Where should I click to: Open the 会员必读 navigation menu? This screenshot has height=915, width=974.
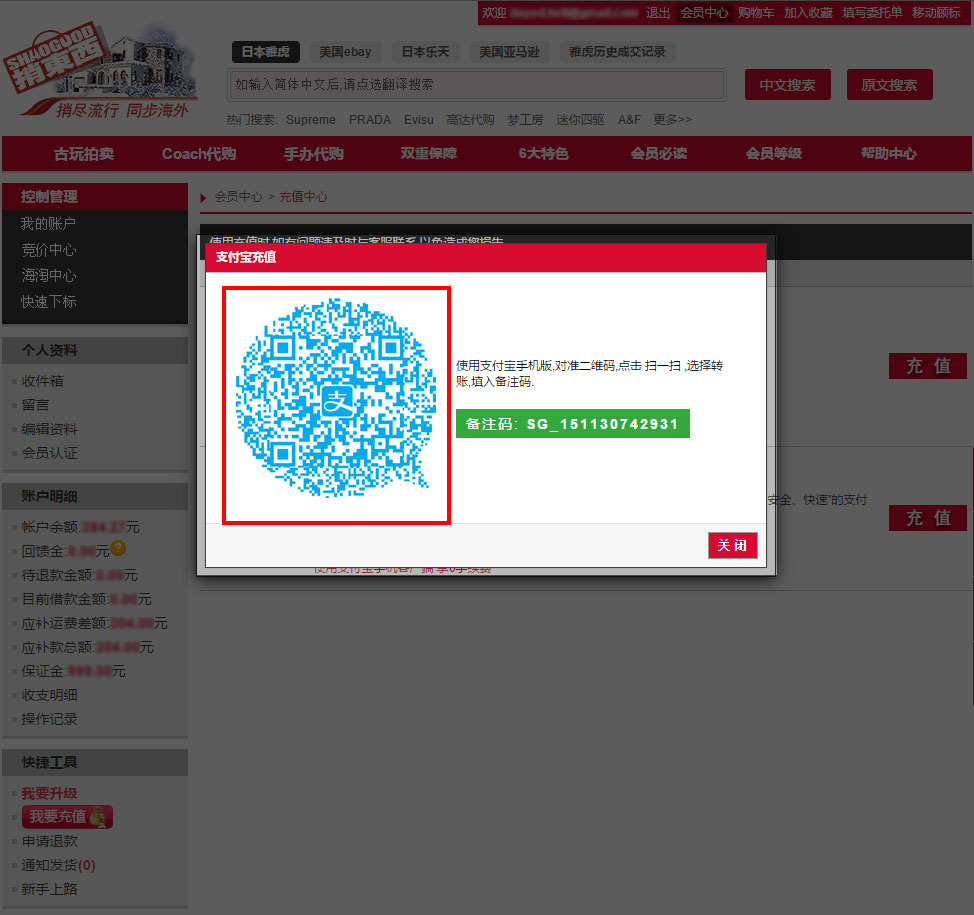[x=659, y=153]
